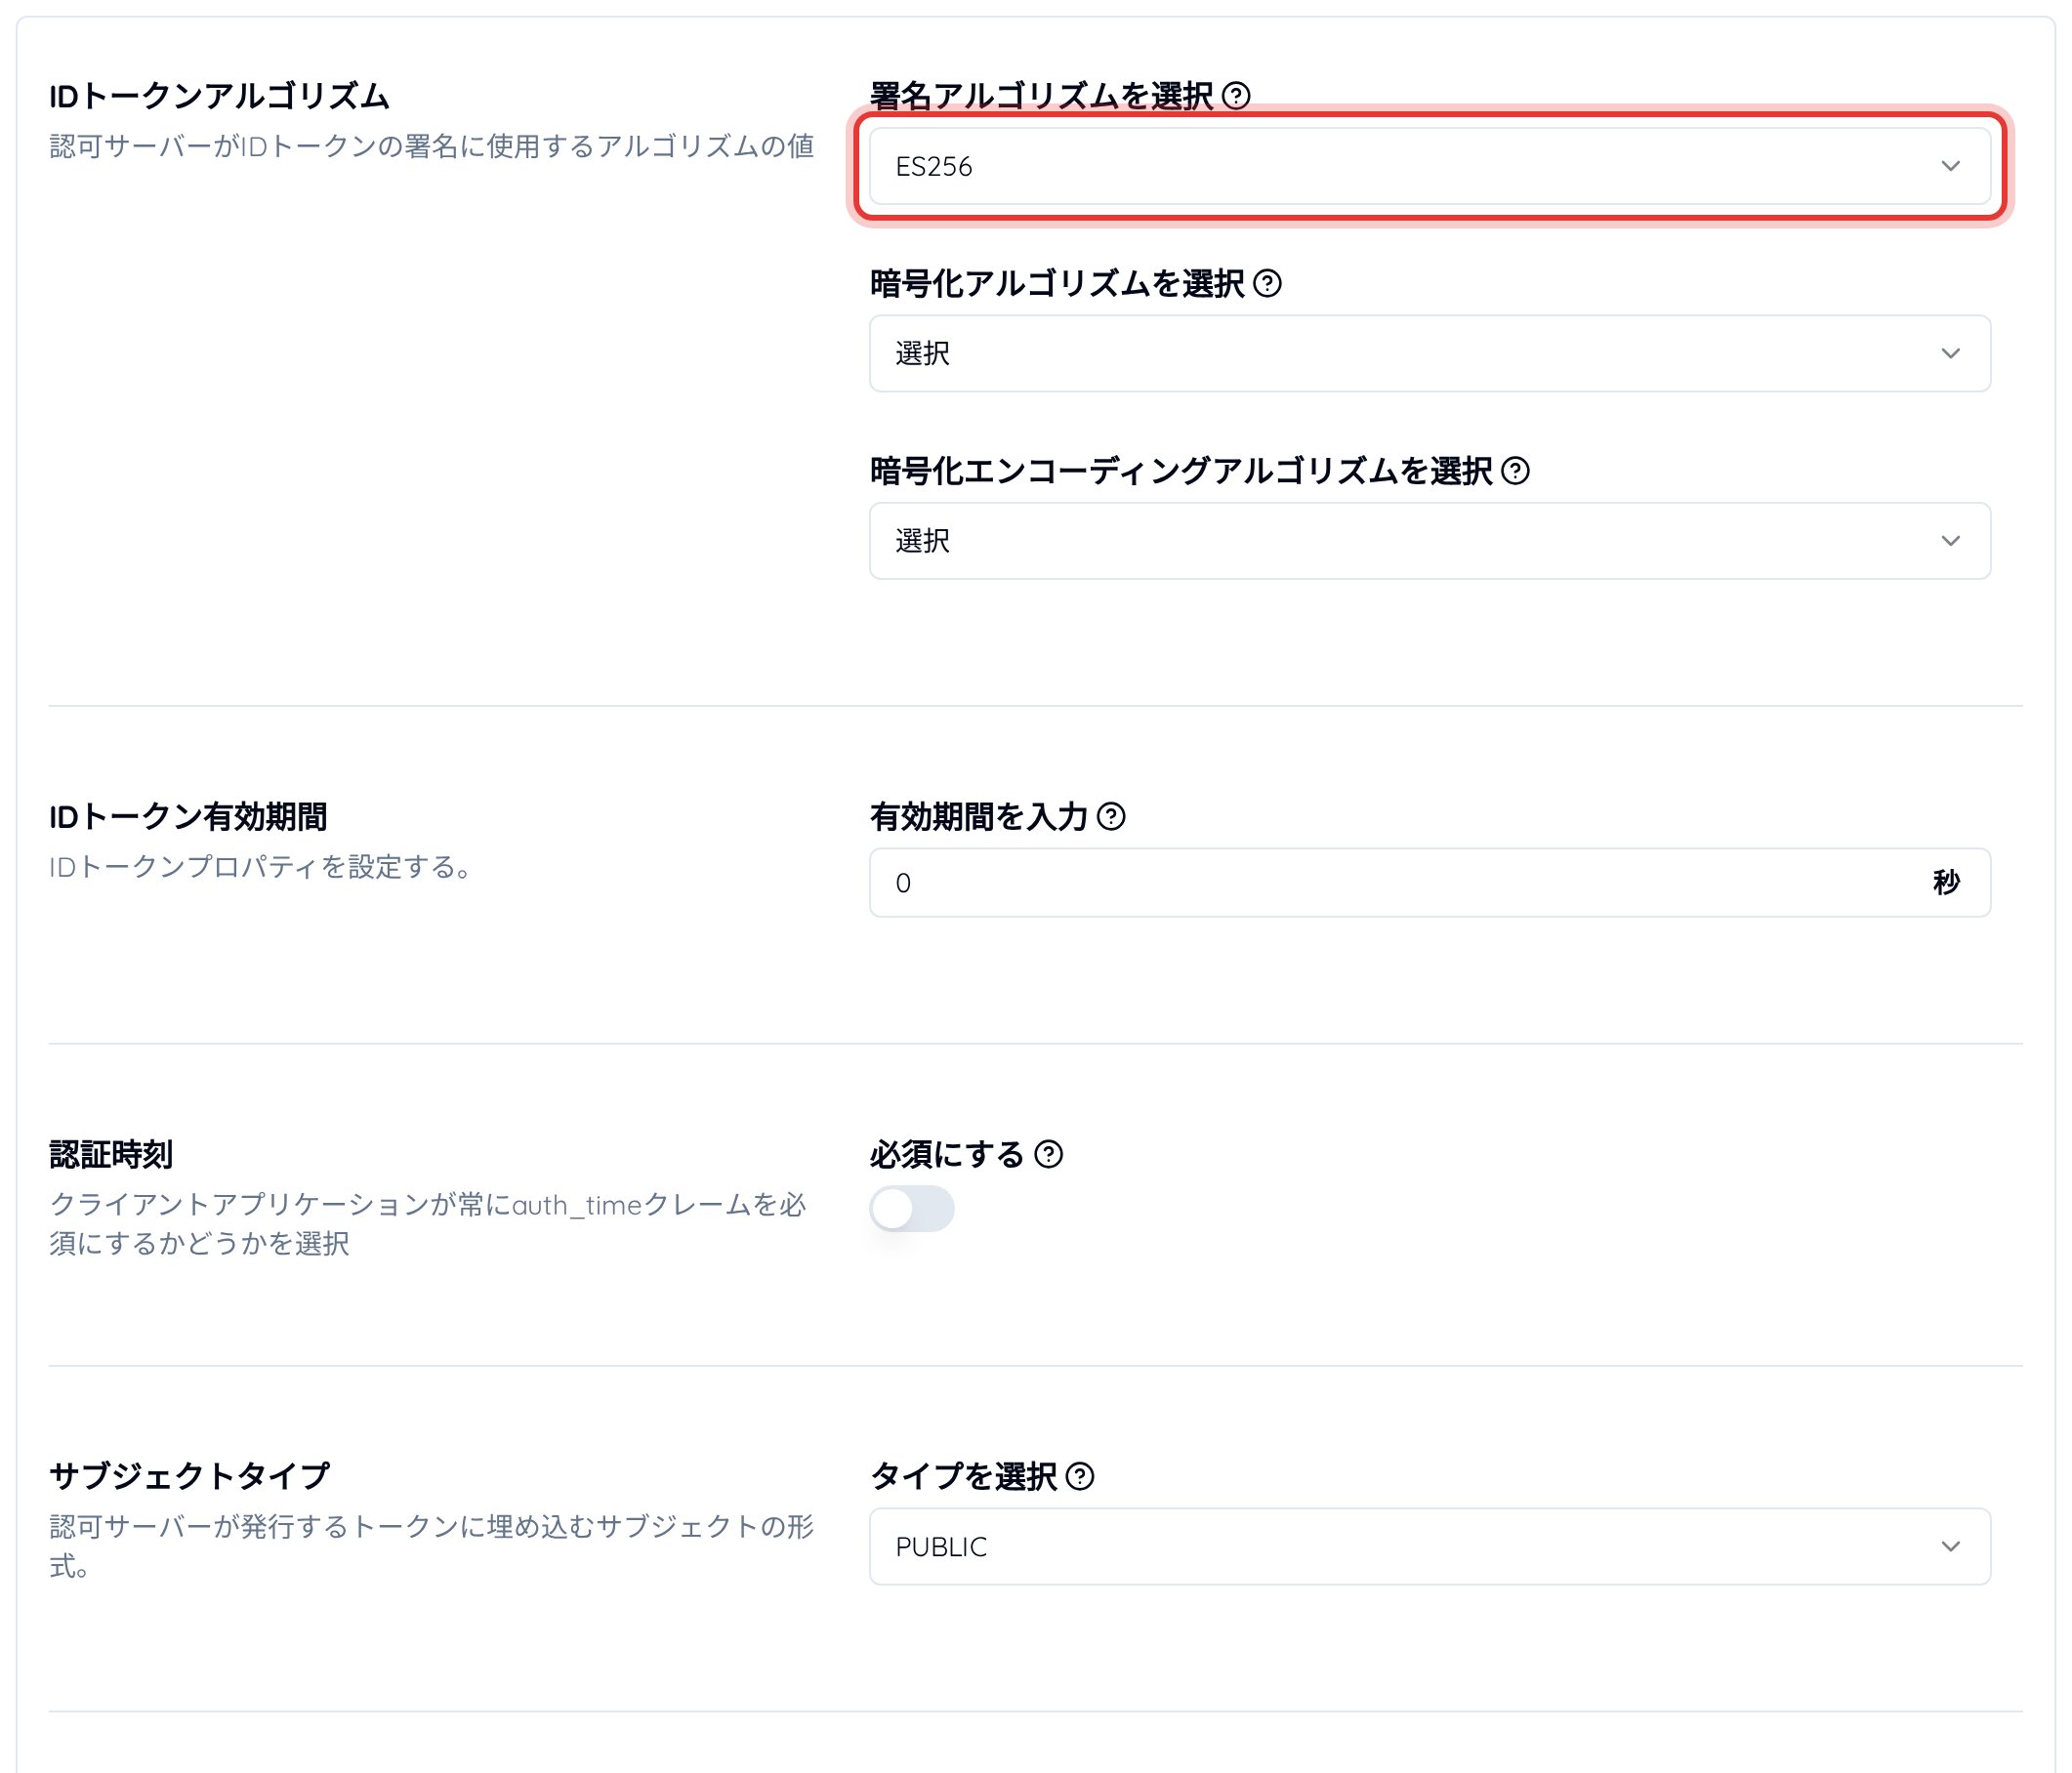Image resolution: width=2072 pixels, height=1773 pixels.
Task: Click the タイプを選択 label
Action: (963, 1477)
